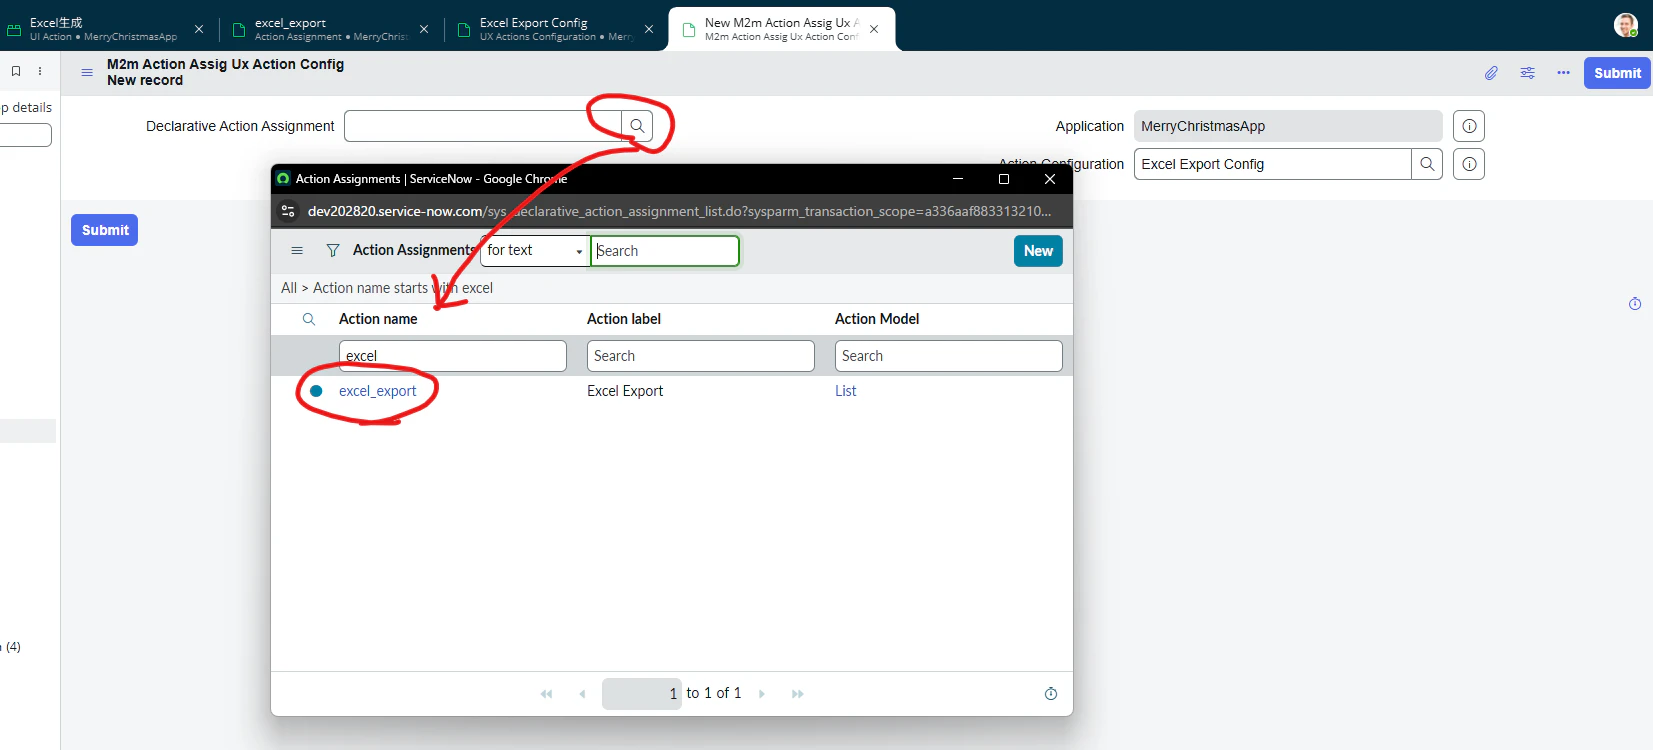Click the Excel Export label cell

click(x=625, y=391)
